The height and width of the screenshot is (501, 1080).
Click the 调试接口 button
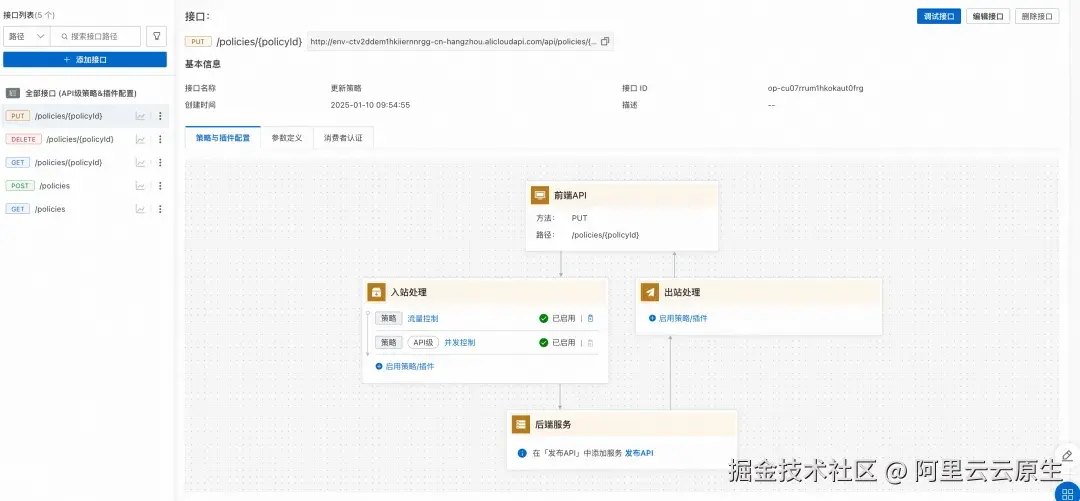tap(939, 17)
